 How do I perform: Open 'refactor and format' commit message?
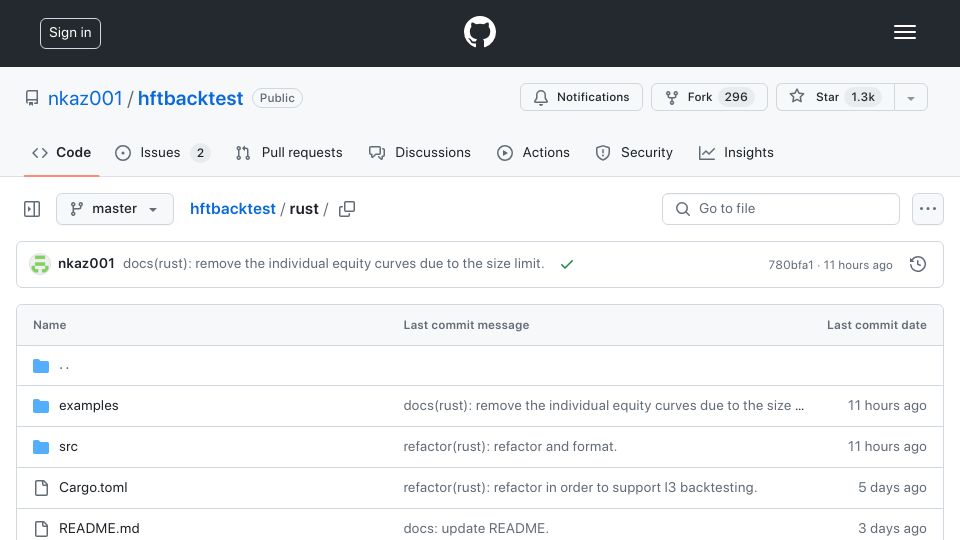[510, 446]
